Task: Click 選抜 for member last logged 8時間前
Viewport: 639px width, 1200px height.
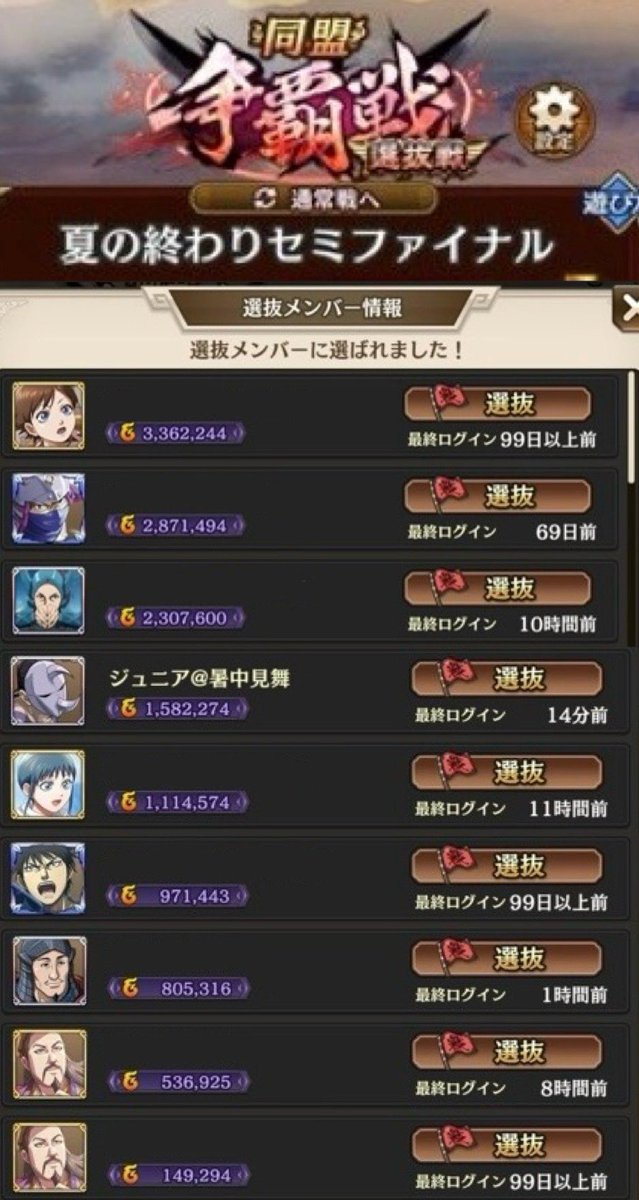Action: 507,1051
